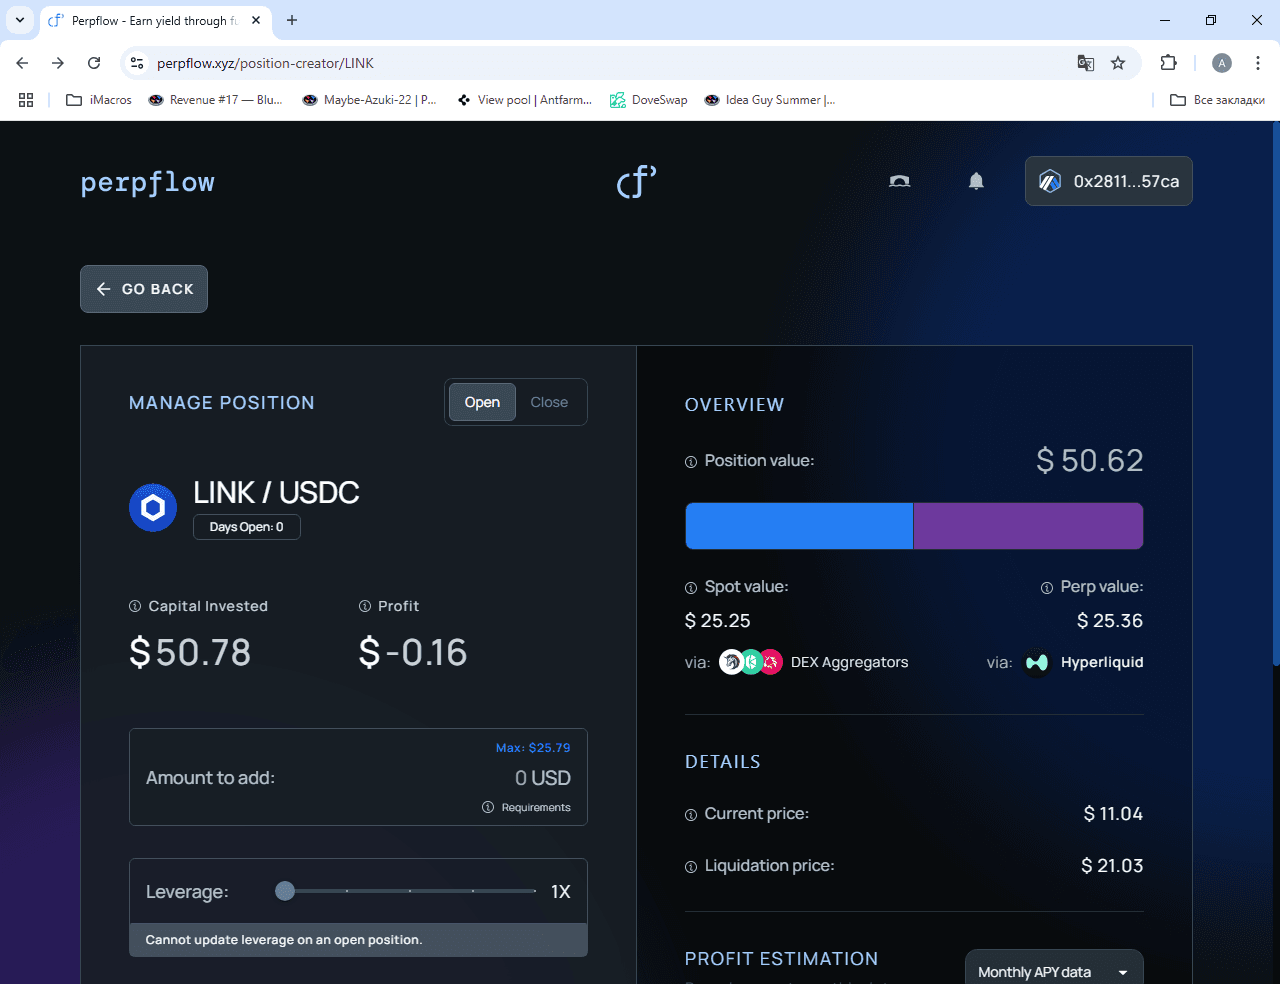Click the Capital Invested info icon
This screenshot has width=1280, height=984.
point(135,606)
